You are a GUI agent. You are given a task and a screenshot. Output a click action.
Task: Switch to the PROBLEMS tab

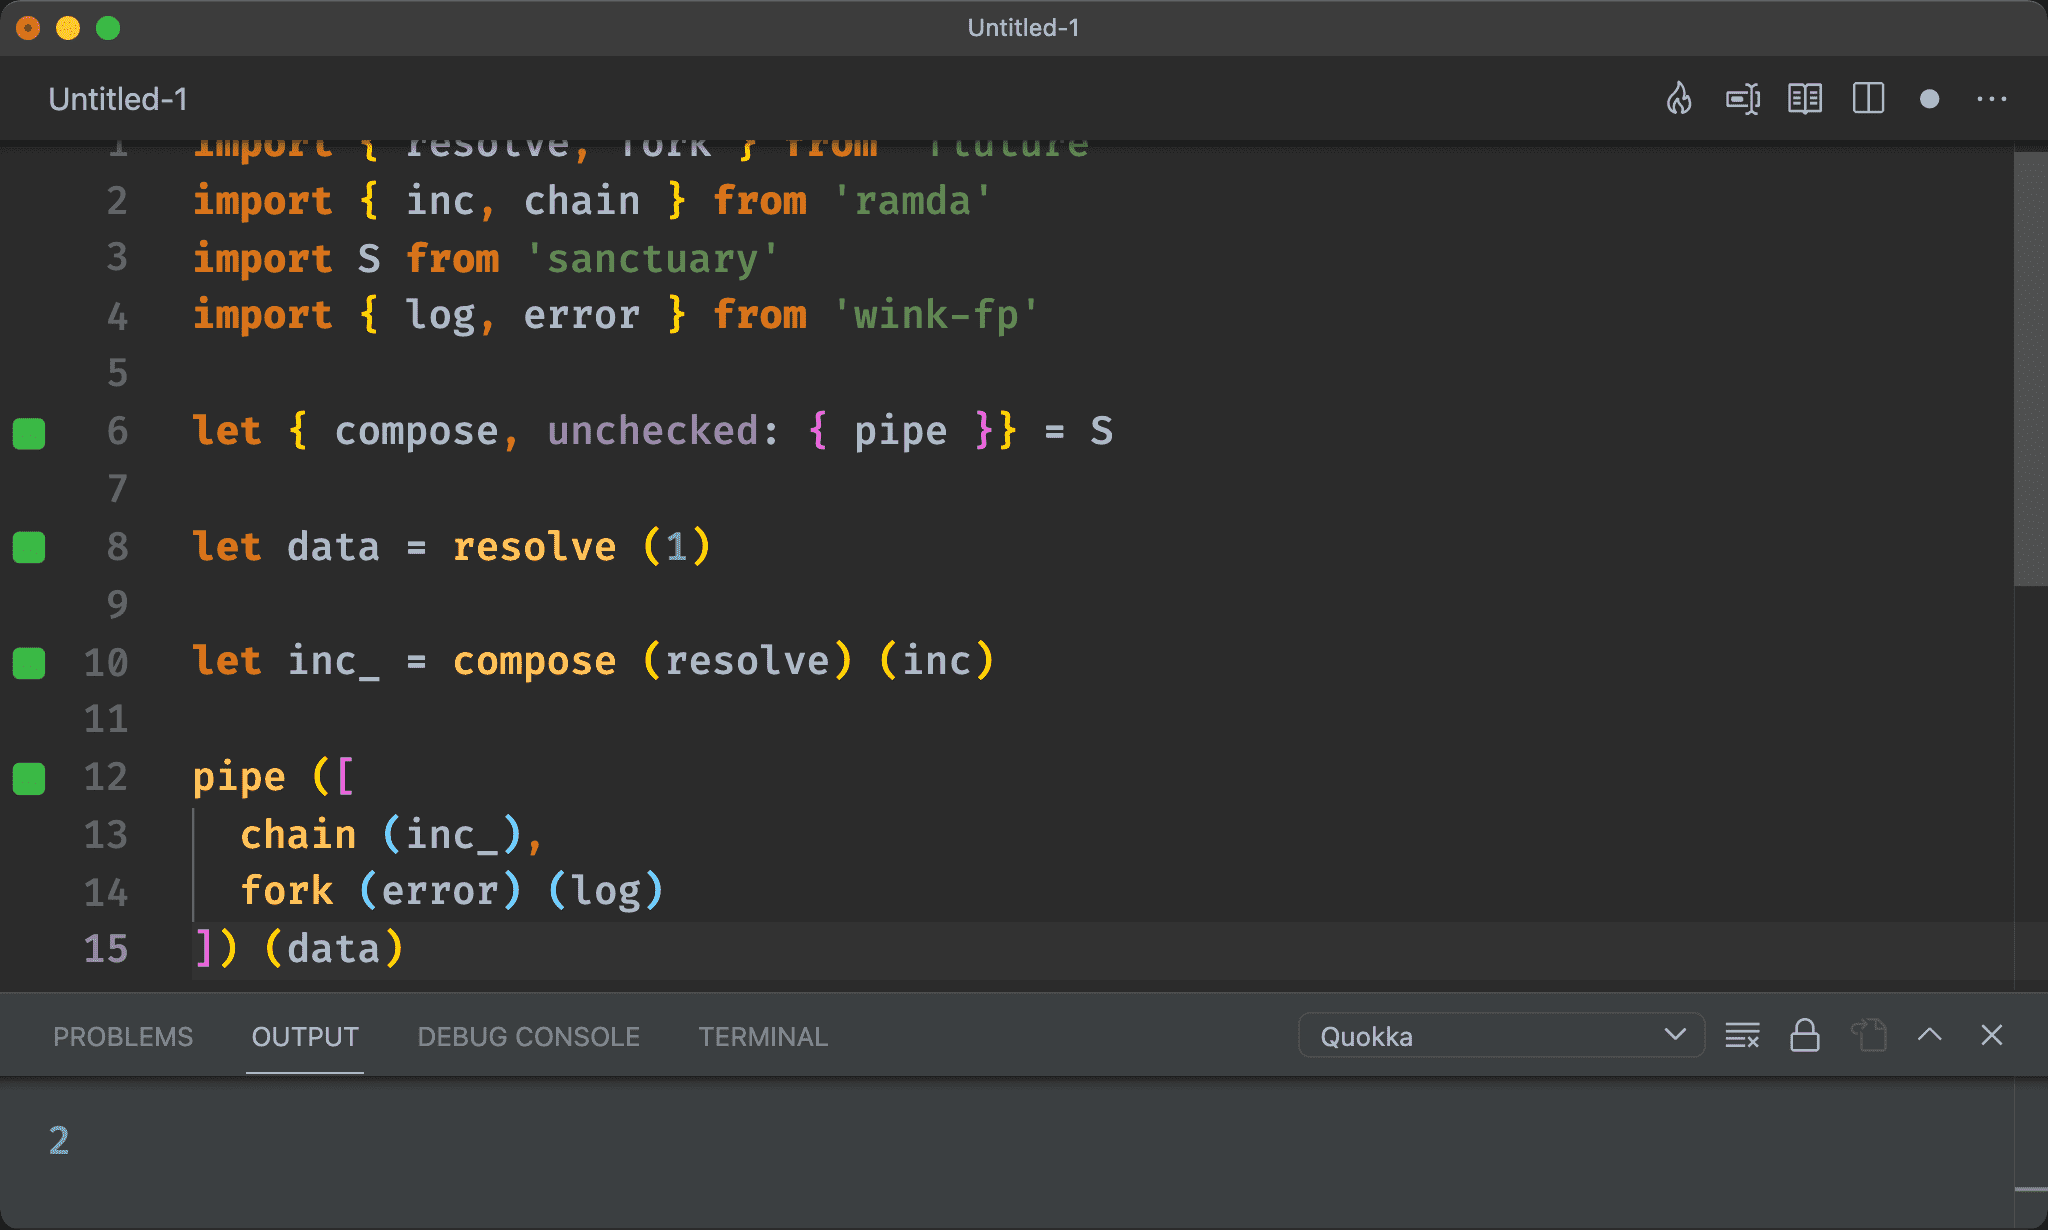point(123,1037)
